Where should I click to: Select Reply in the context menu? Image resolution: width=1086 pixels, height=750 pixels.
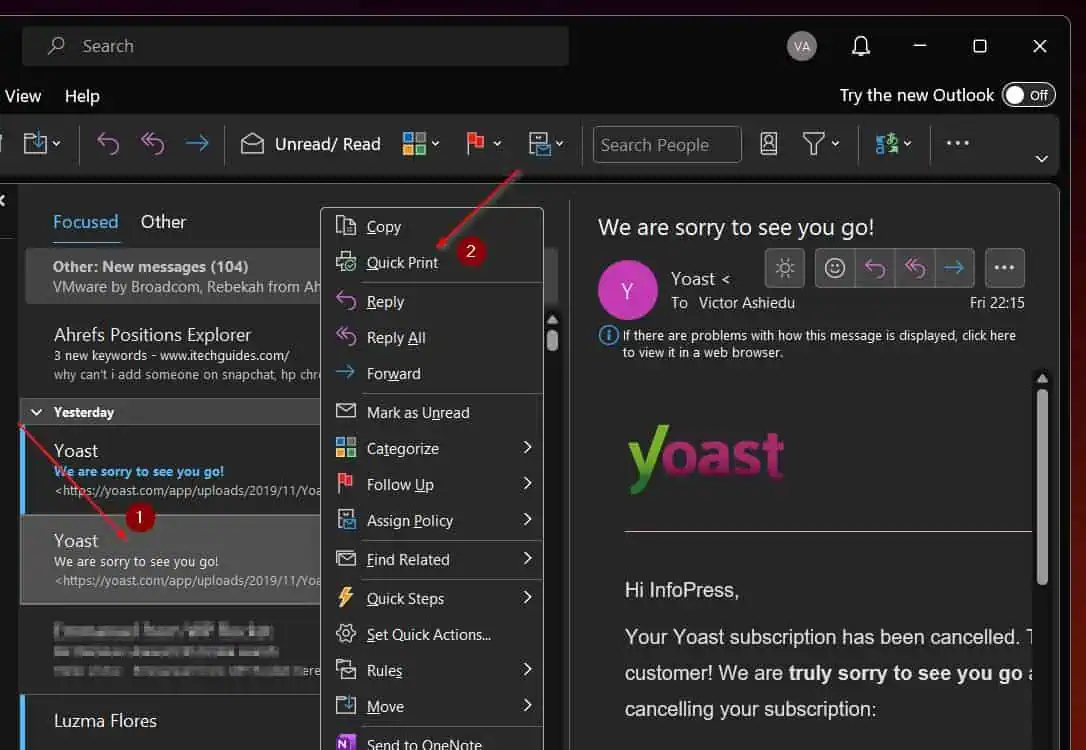[432, 301]
